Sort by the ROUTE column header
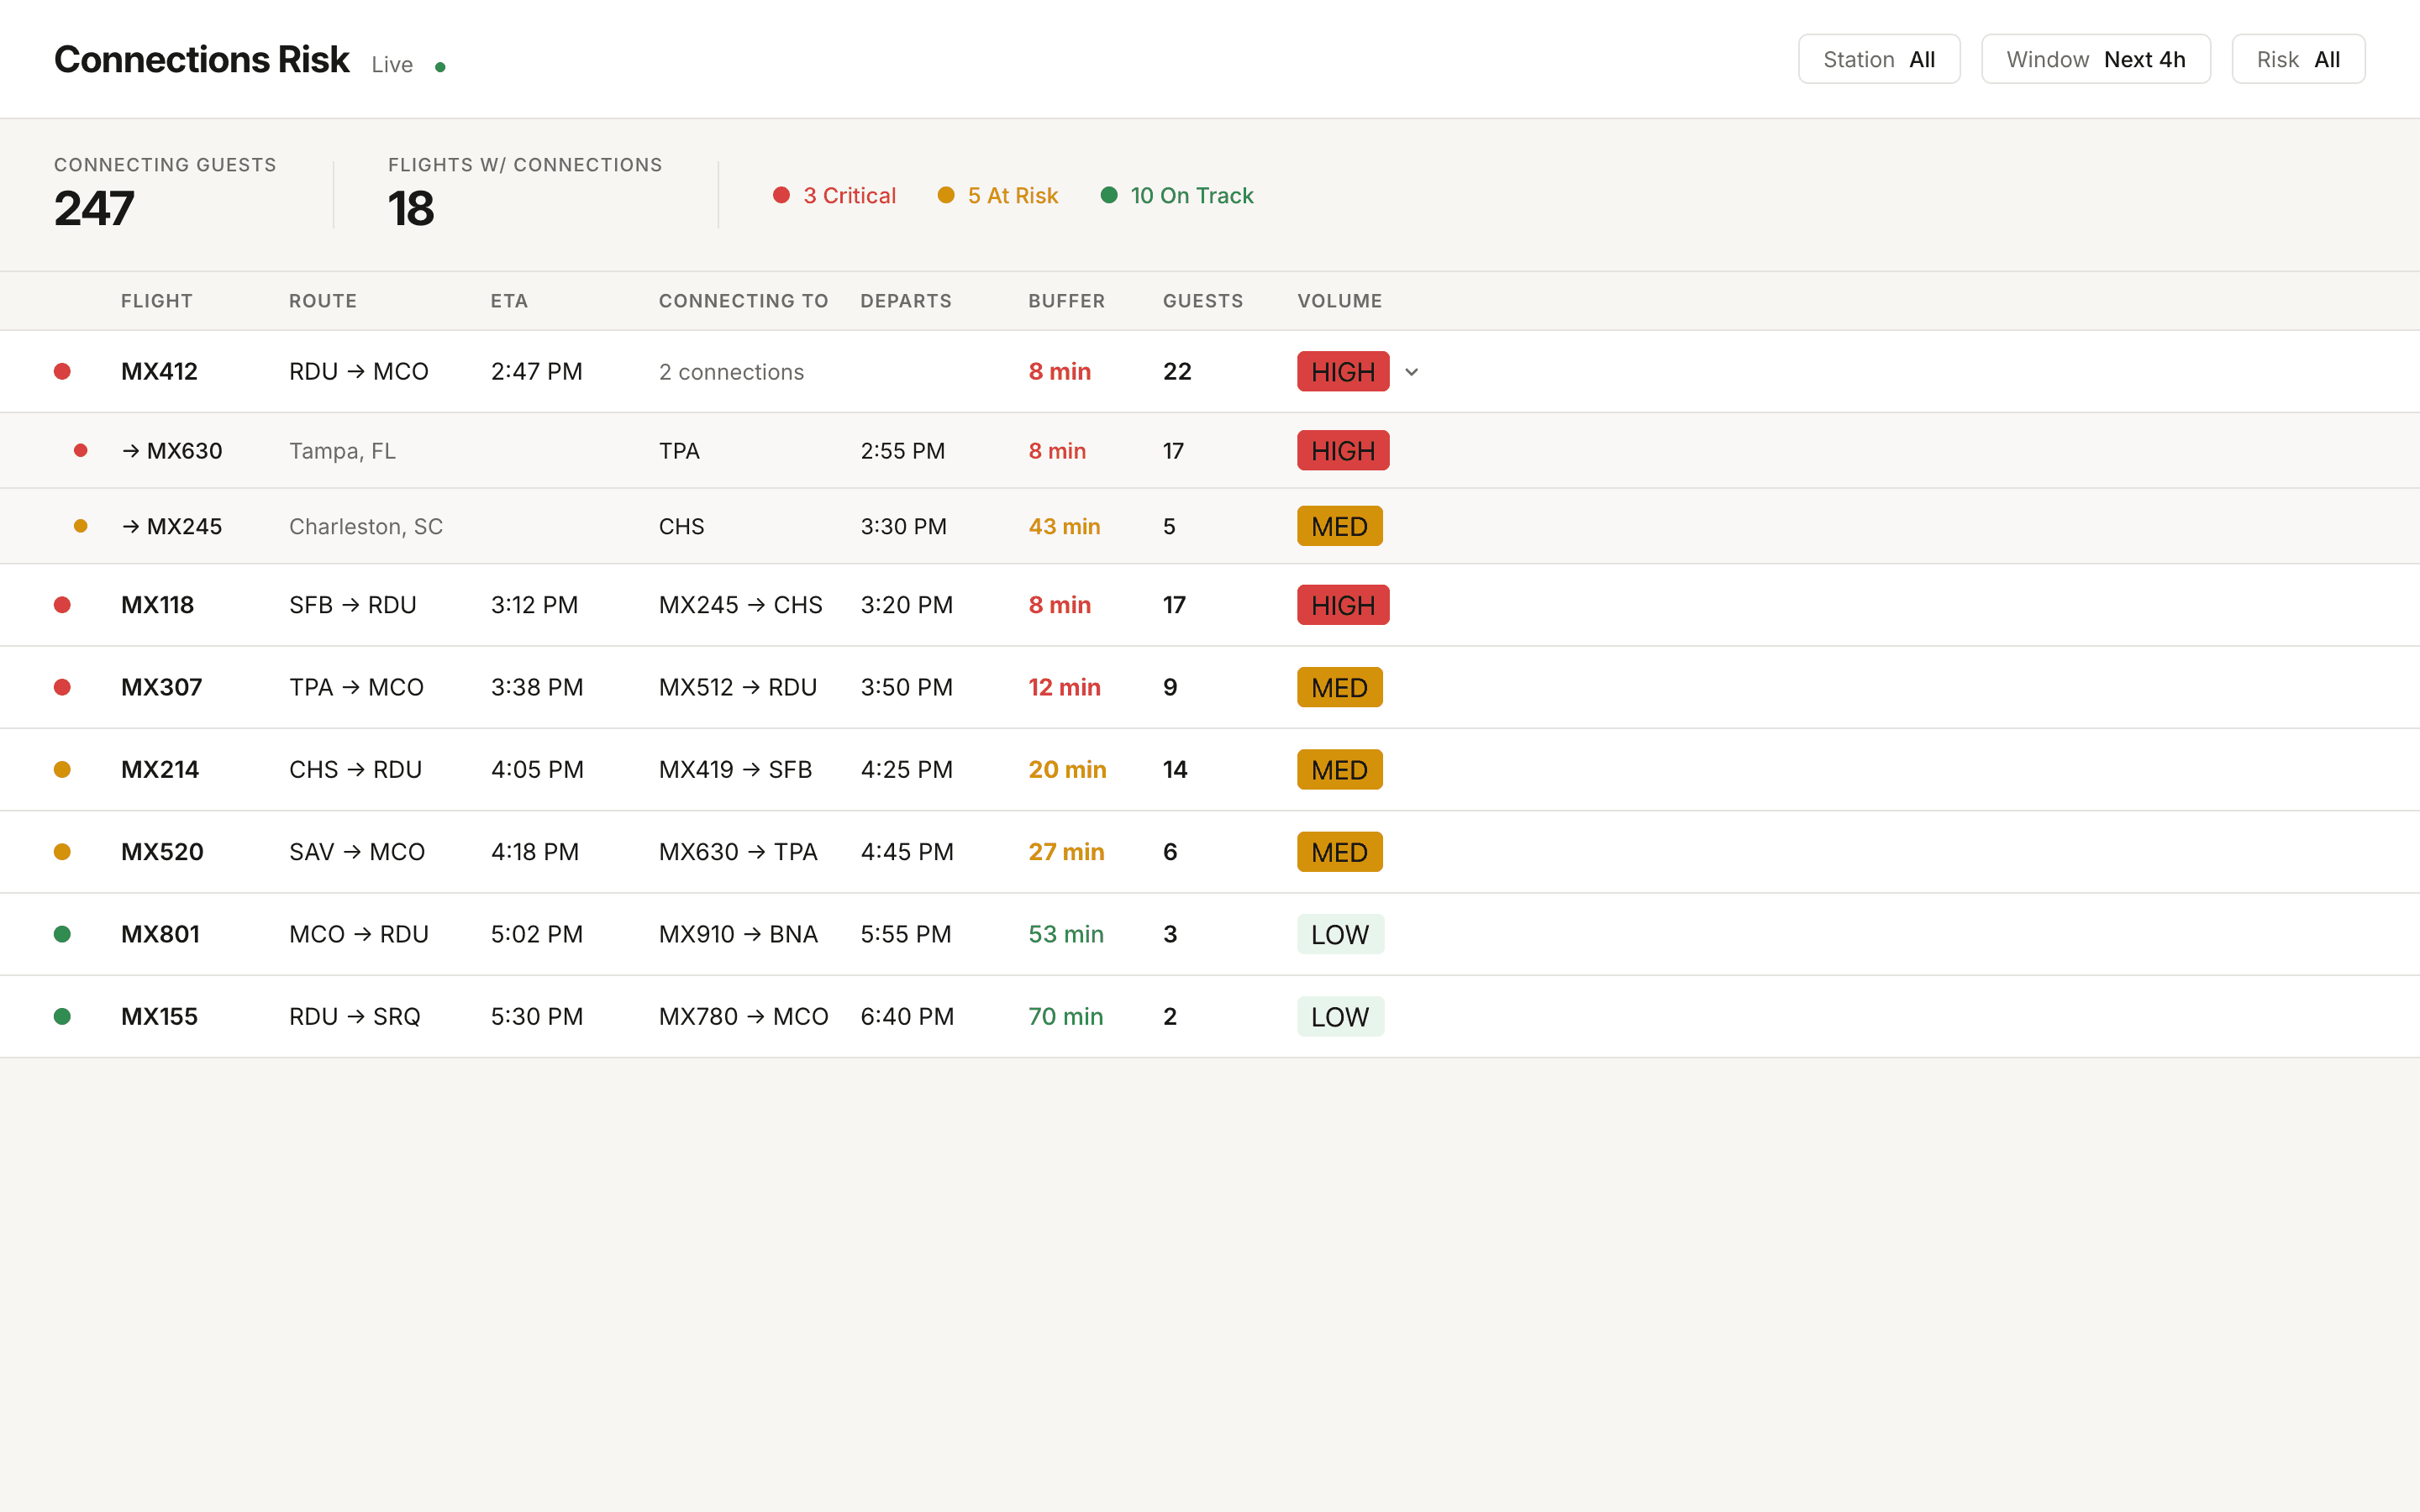This screenshot has width=2420, height=1512. pos(323,301)
